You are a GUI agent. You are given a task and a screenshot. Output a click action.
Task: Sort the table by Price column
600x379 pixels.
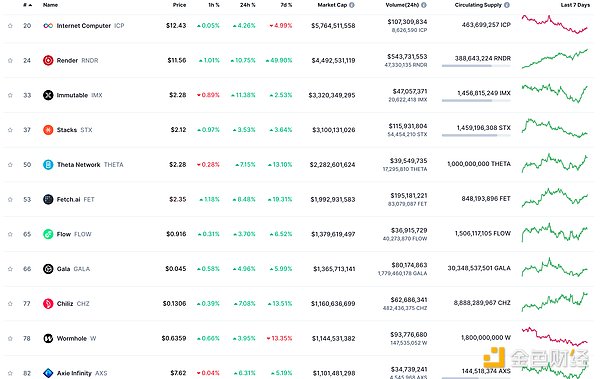pos(179,5)
